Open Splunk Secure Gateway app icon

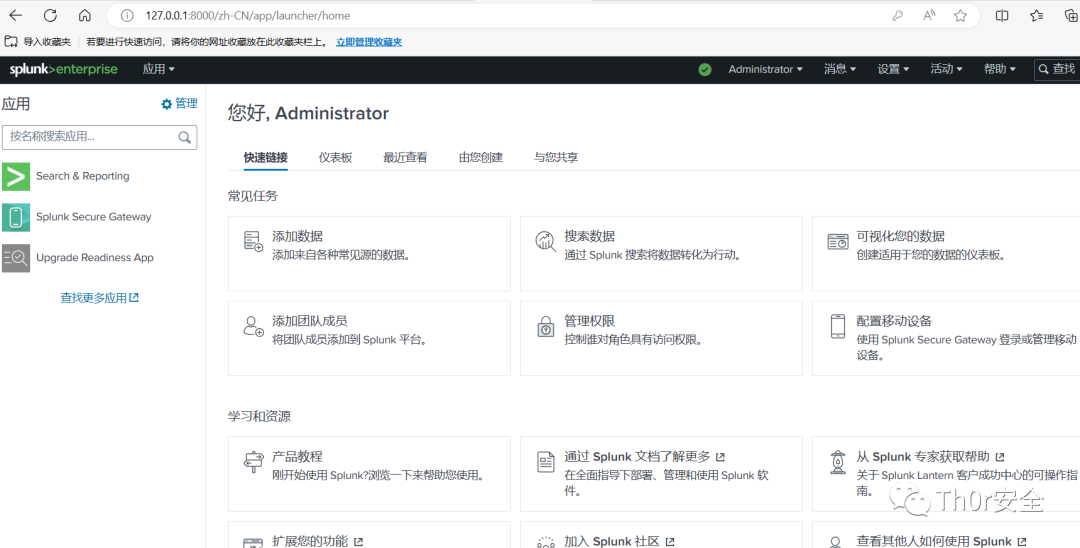[16, 217]
